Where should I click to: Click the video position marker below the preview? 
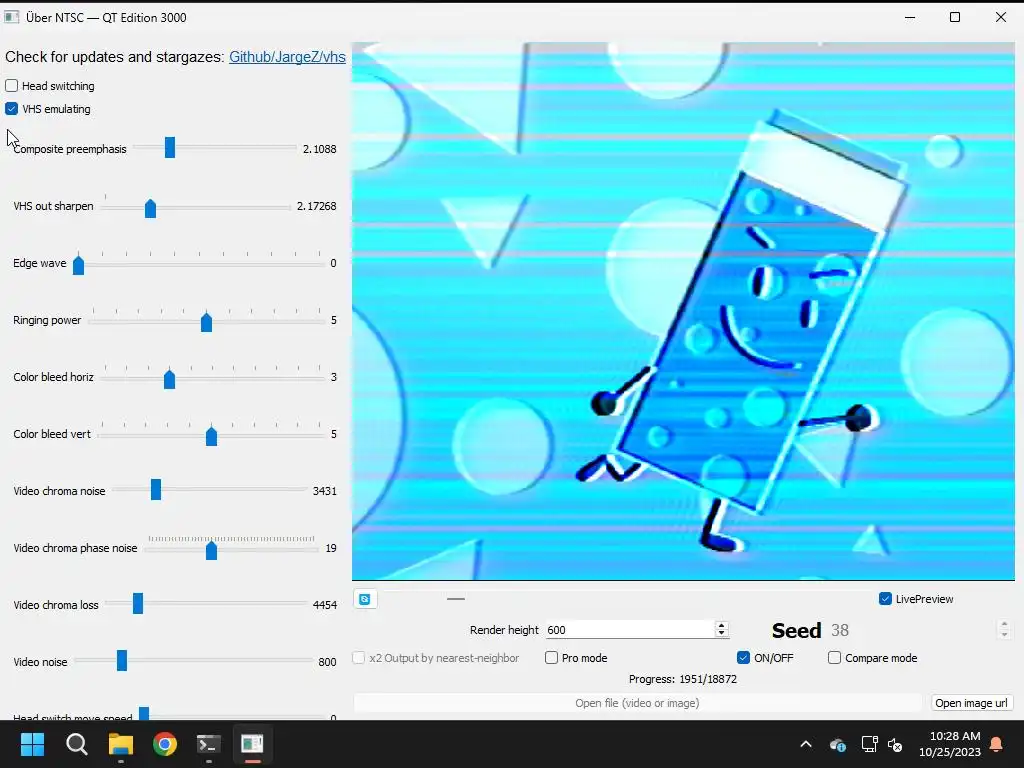click(456, 599)
